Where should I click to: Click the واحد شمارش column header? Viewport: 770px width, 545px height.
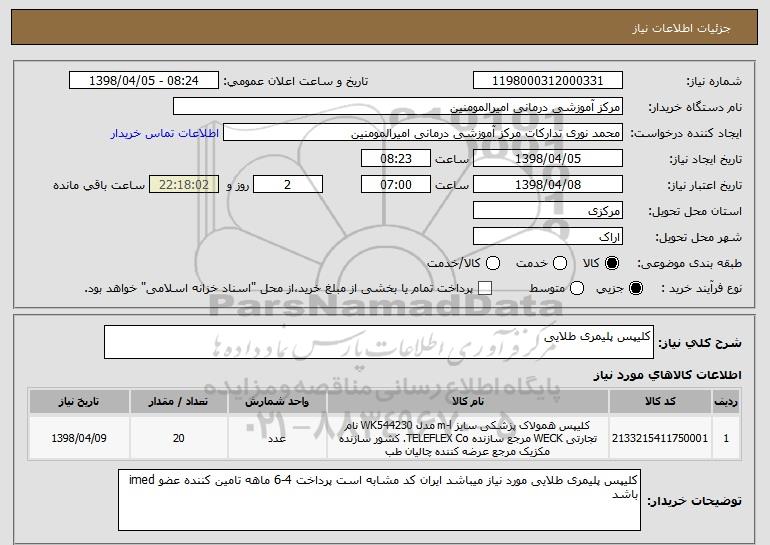[277, 402]
